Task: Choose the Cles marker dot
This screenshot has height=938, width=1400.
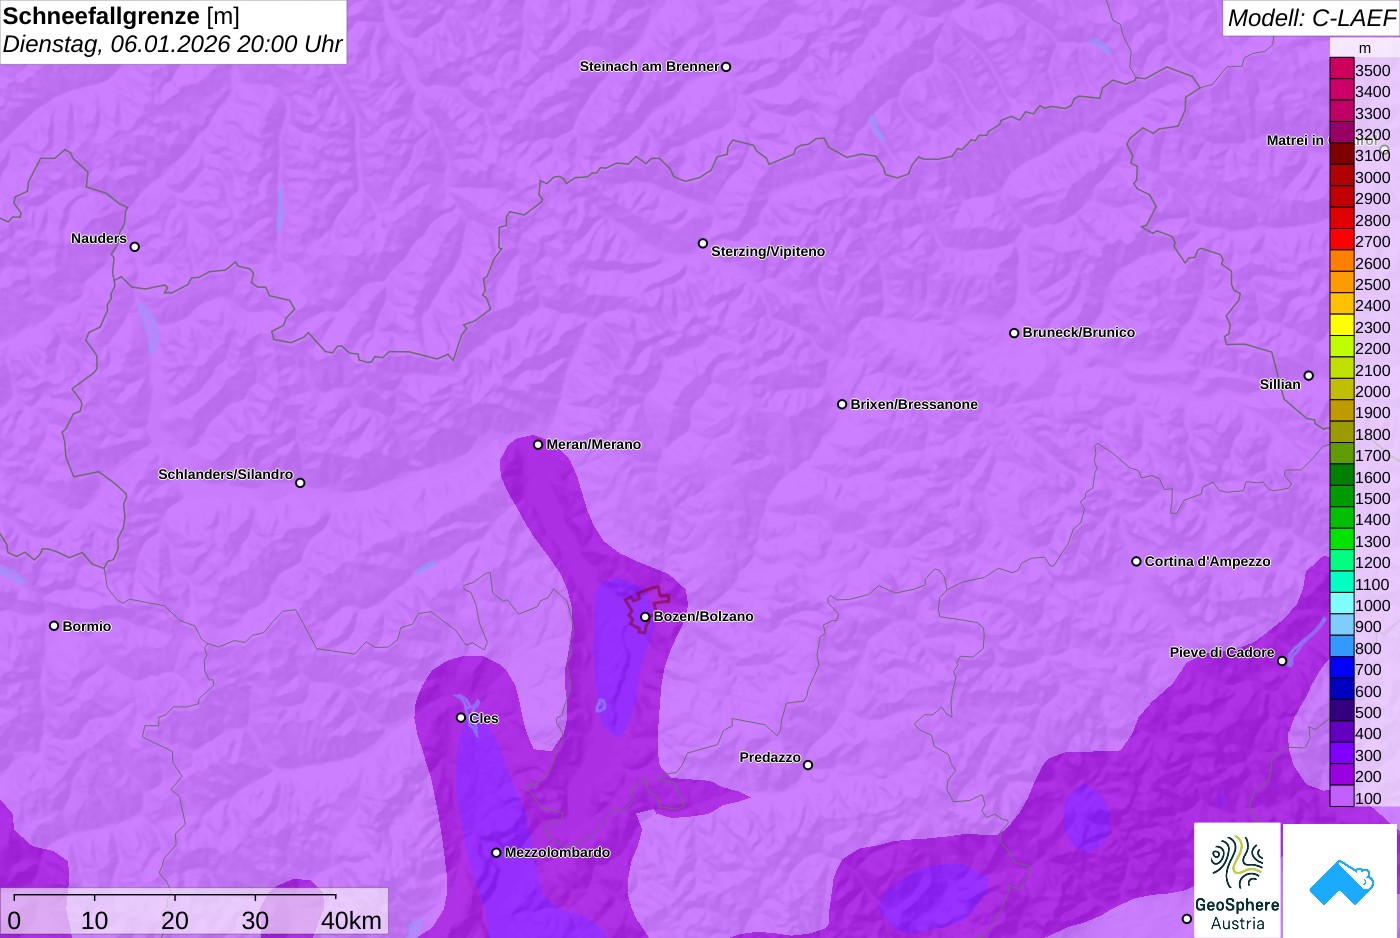Action: pyautogui.click(x=461, y=718)
